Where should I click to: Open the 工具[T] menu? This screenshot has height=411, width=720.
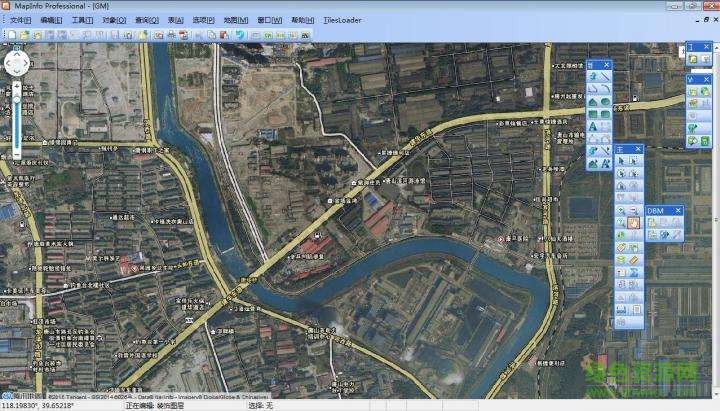(x=82, y=20)
